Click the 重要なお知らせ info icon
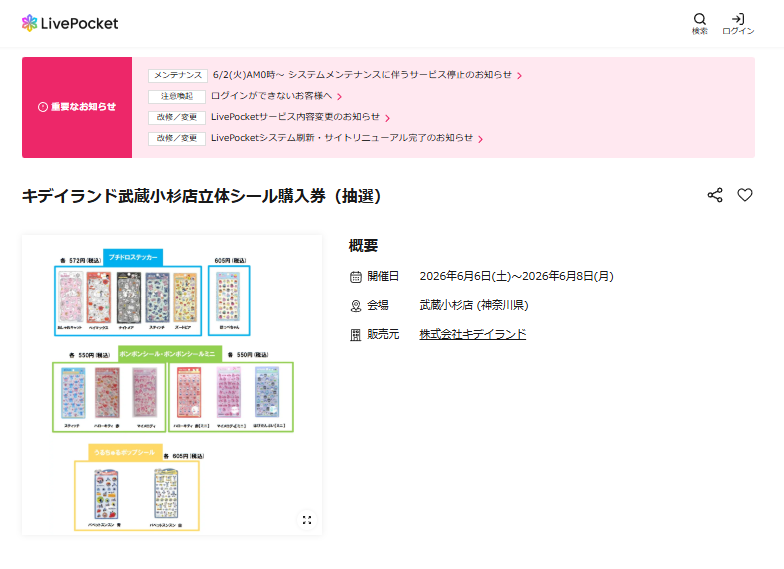Image resolution: width=784 pixels, height=569 pixels. (x=42, y=107)
